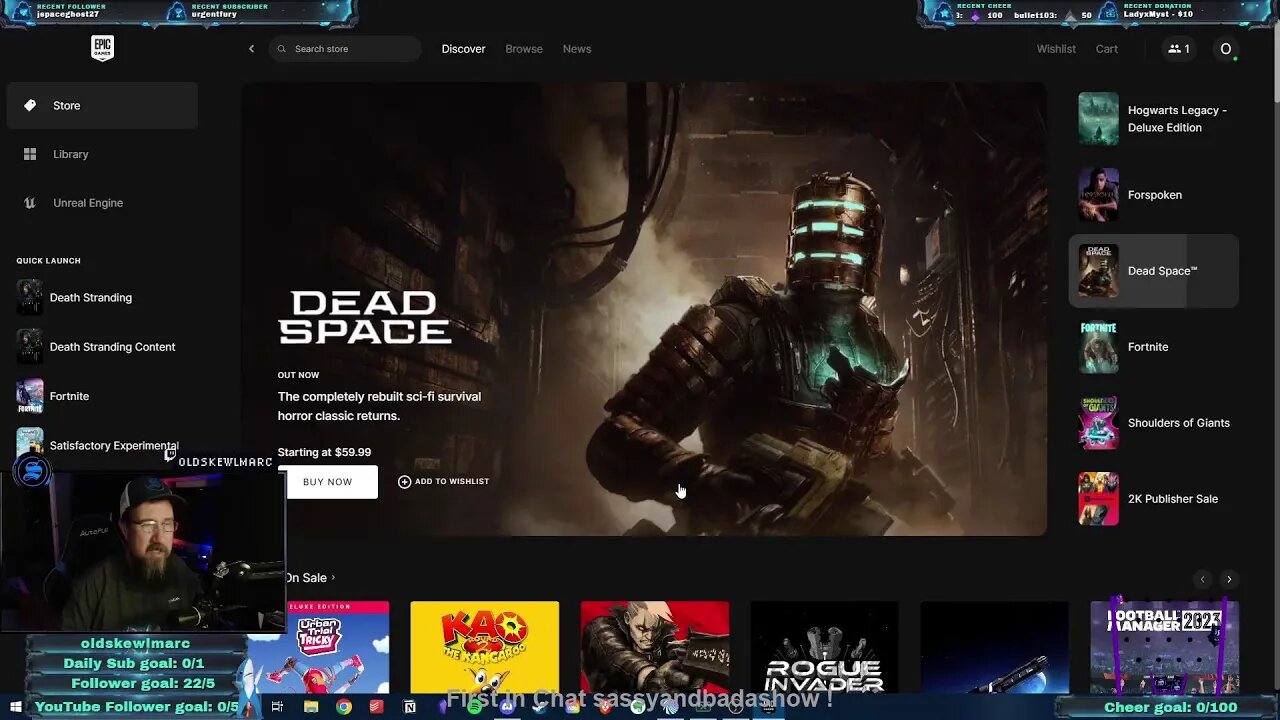1280x720 pixels.
Task: Open Notion from taskbar
Action: (409, 707)
